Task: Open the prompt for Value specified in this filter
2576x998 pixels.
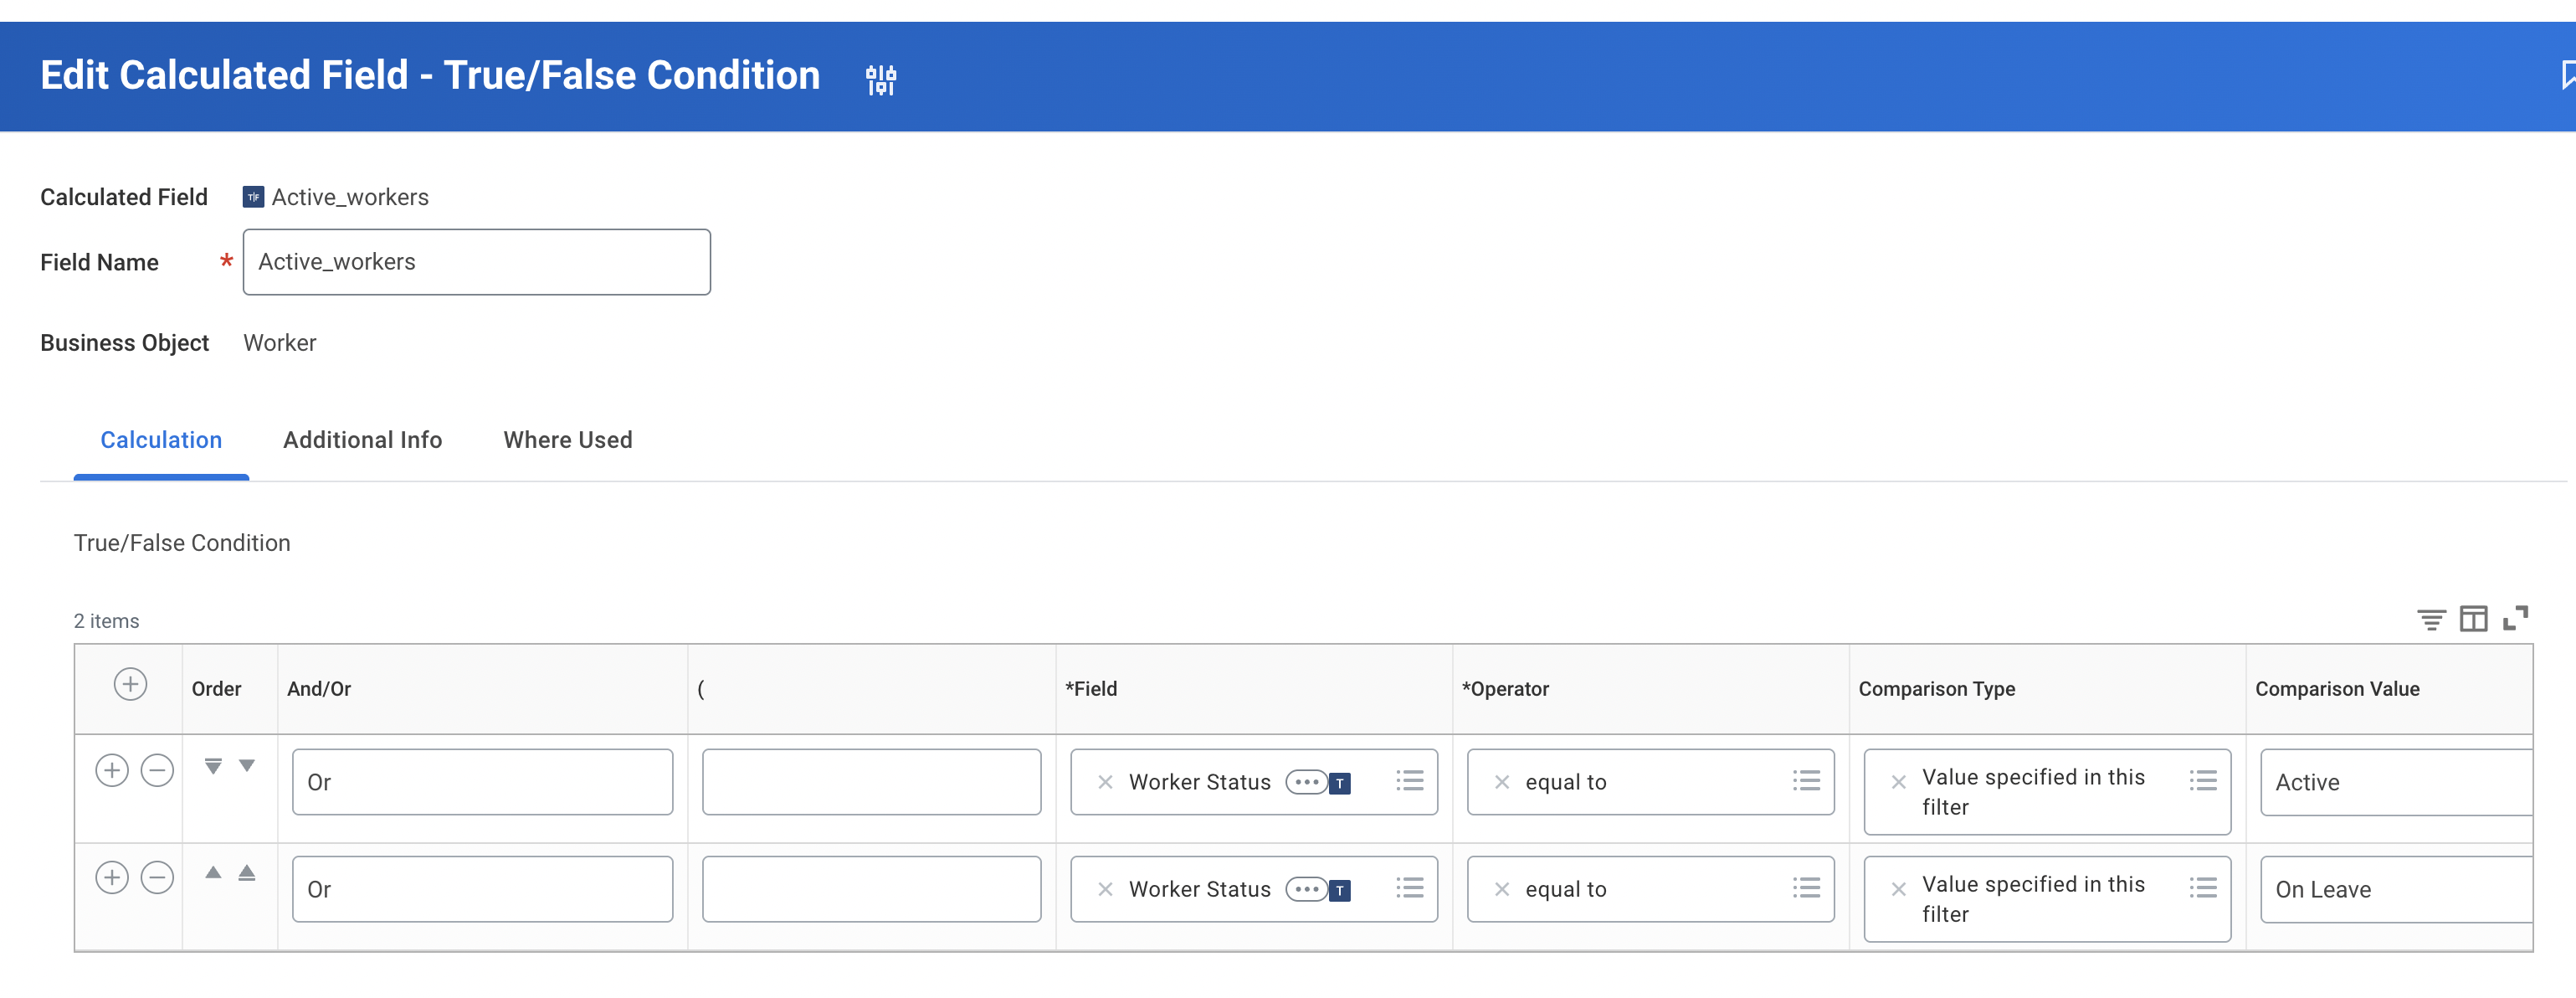Action: (2203, 781)
